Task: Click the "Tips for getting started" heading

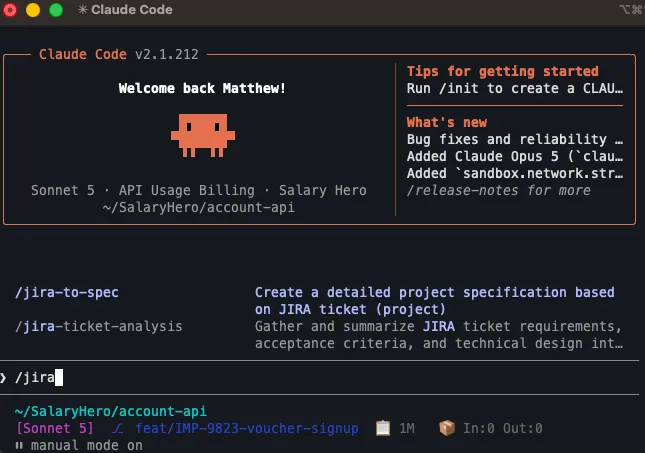Action: tap(503, 71)
